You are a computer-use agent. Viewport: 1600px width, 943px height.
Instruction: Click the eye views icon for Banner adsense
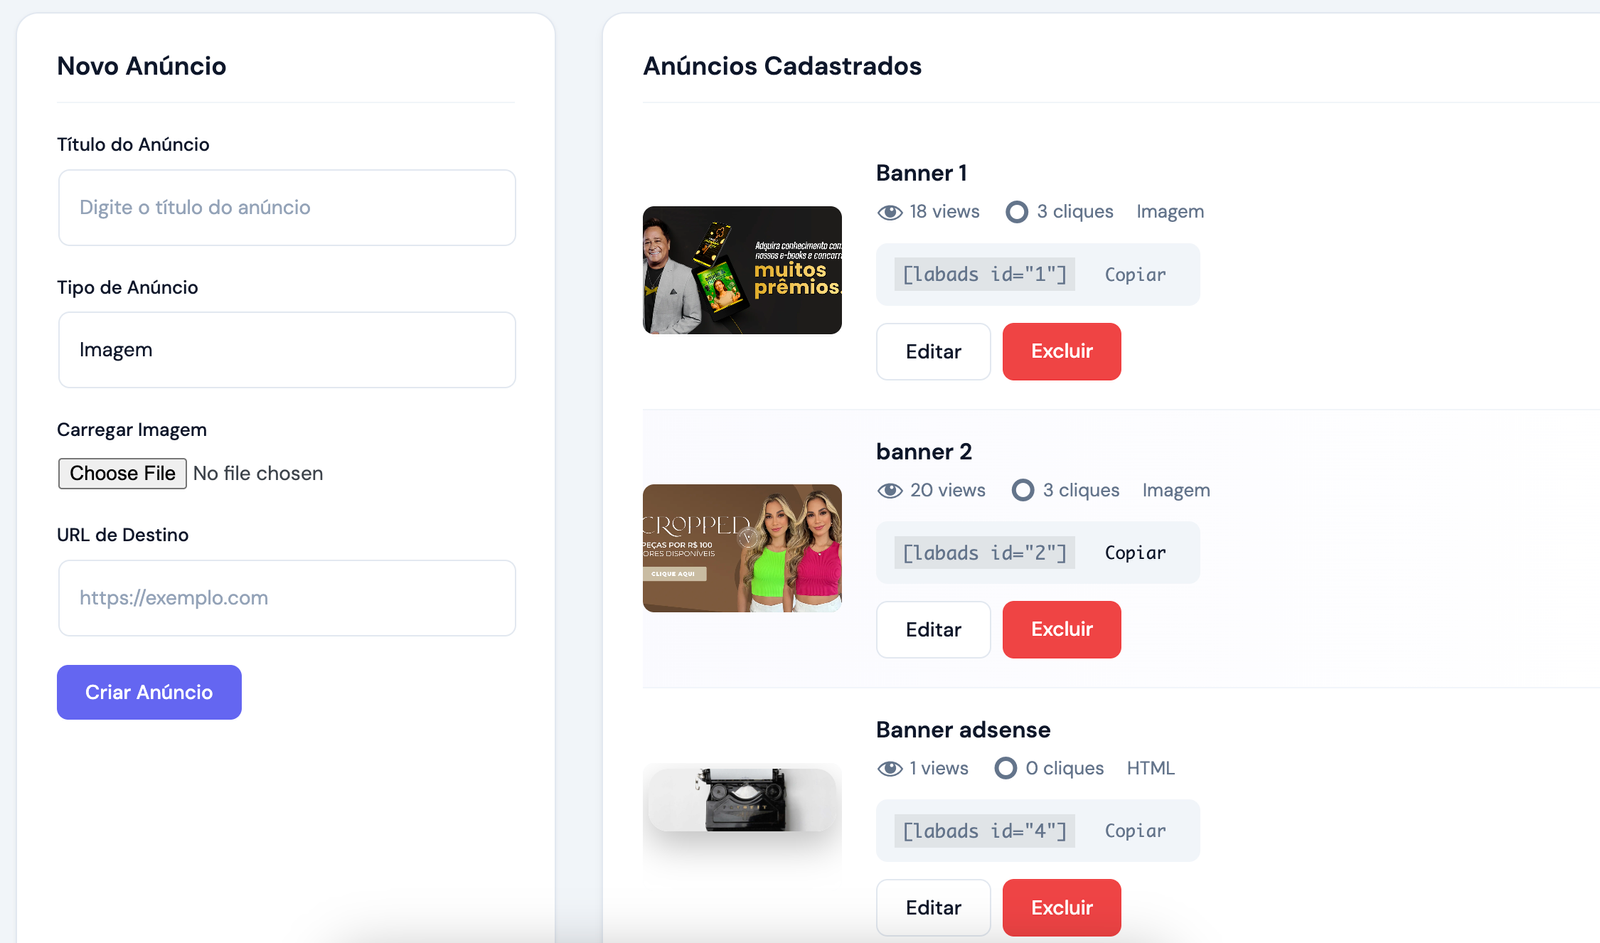click(890, 769)
